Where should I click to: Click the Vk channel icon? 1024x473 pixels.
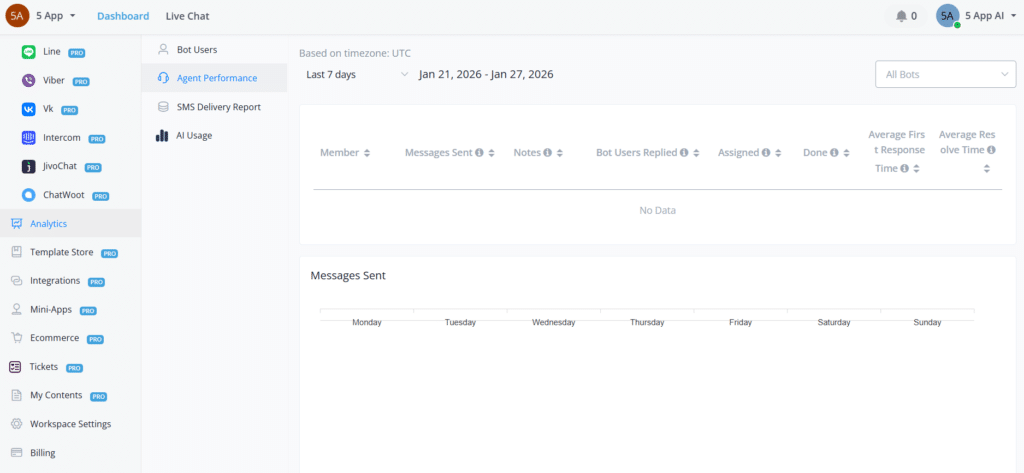click(29, 109)
